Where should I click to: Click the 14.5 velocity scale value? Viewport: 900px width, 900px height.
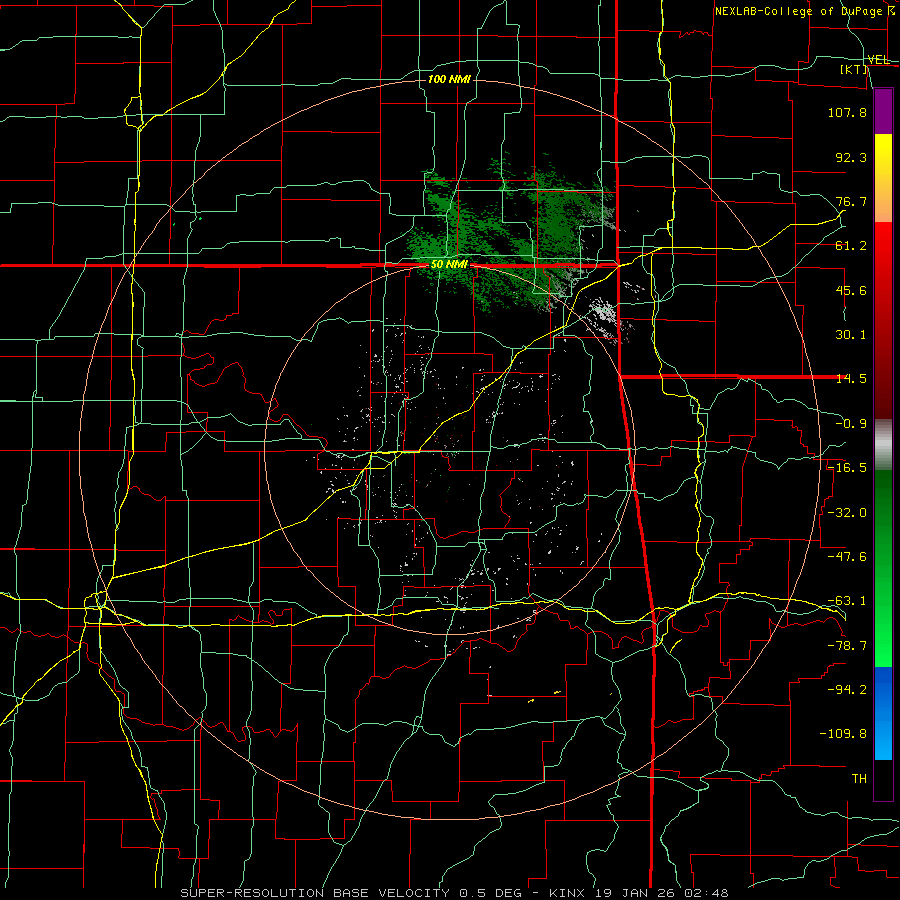point(851,379)
